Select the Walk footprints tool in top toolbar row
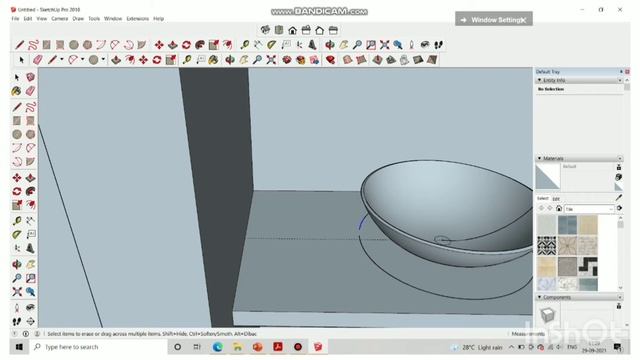This screenshot has width=640, height=360. pyautogui.click(x=438, y=45)
